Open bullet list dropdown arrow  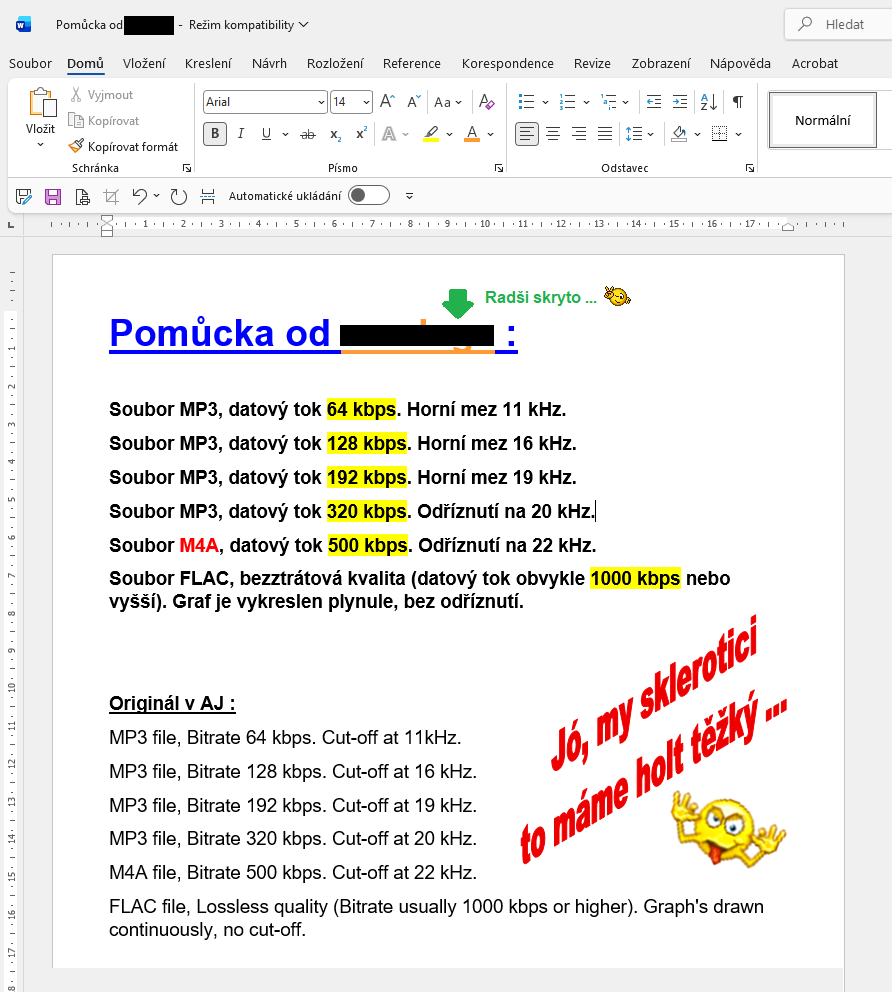tap(545, 102)
